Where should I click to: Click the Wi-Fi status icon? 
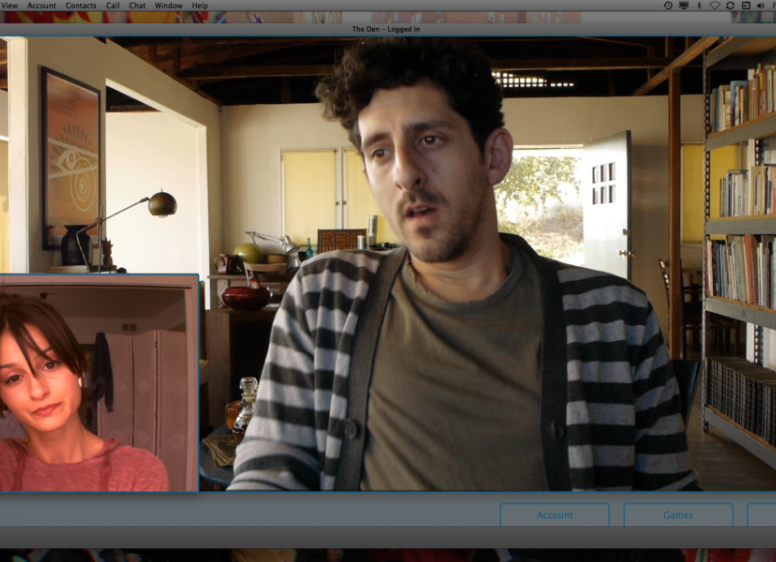[715, 5]
